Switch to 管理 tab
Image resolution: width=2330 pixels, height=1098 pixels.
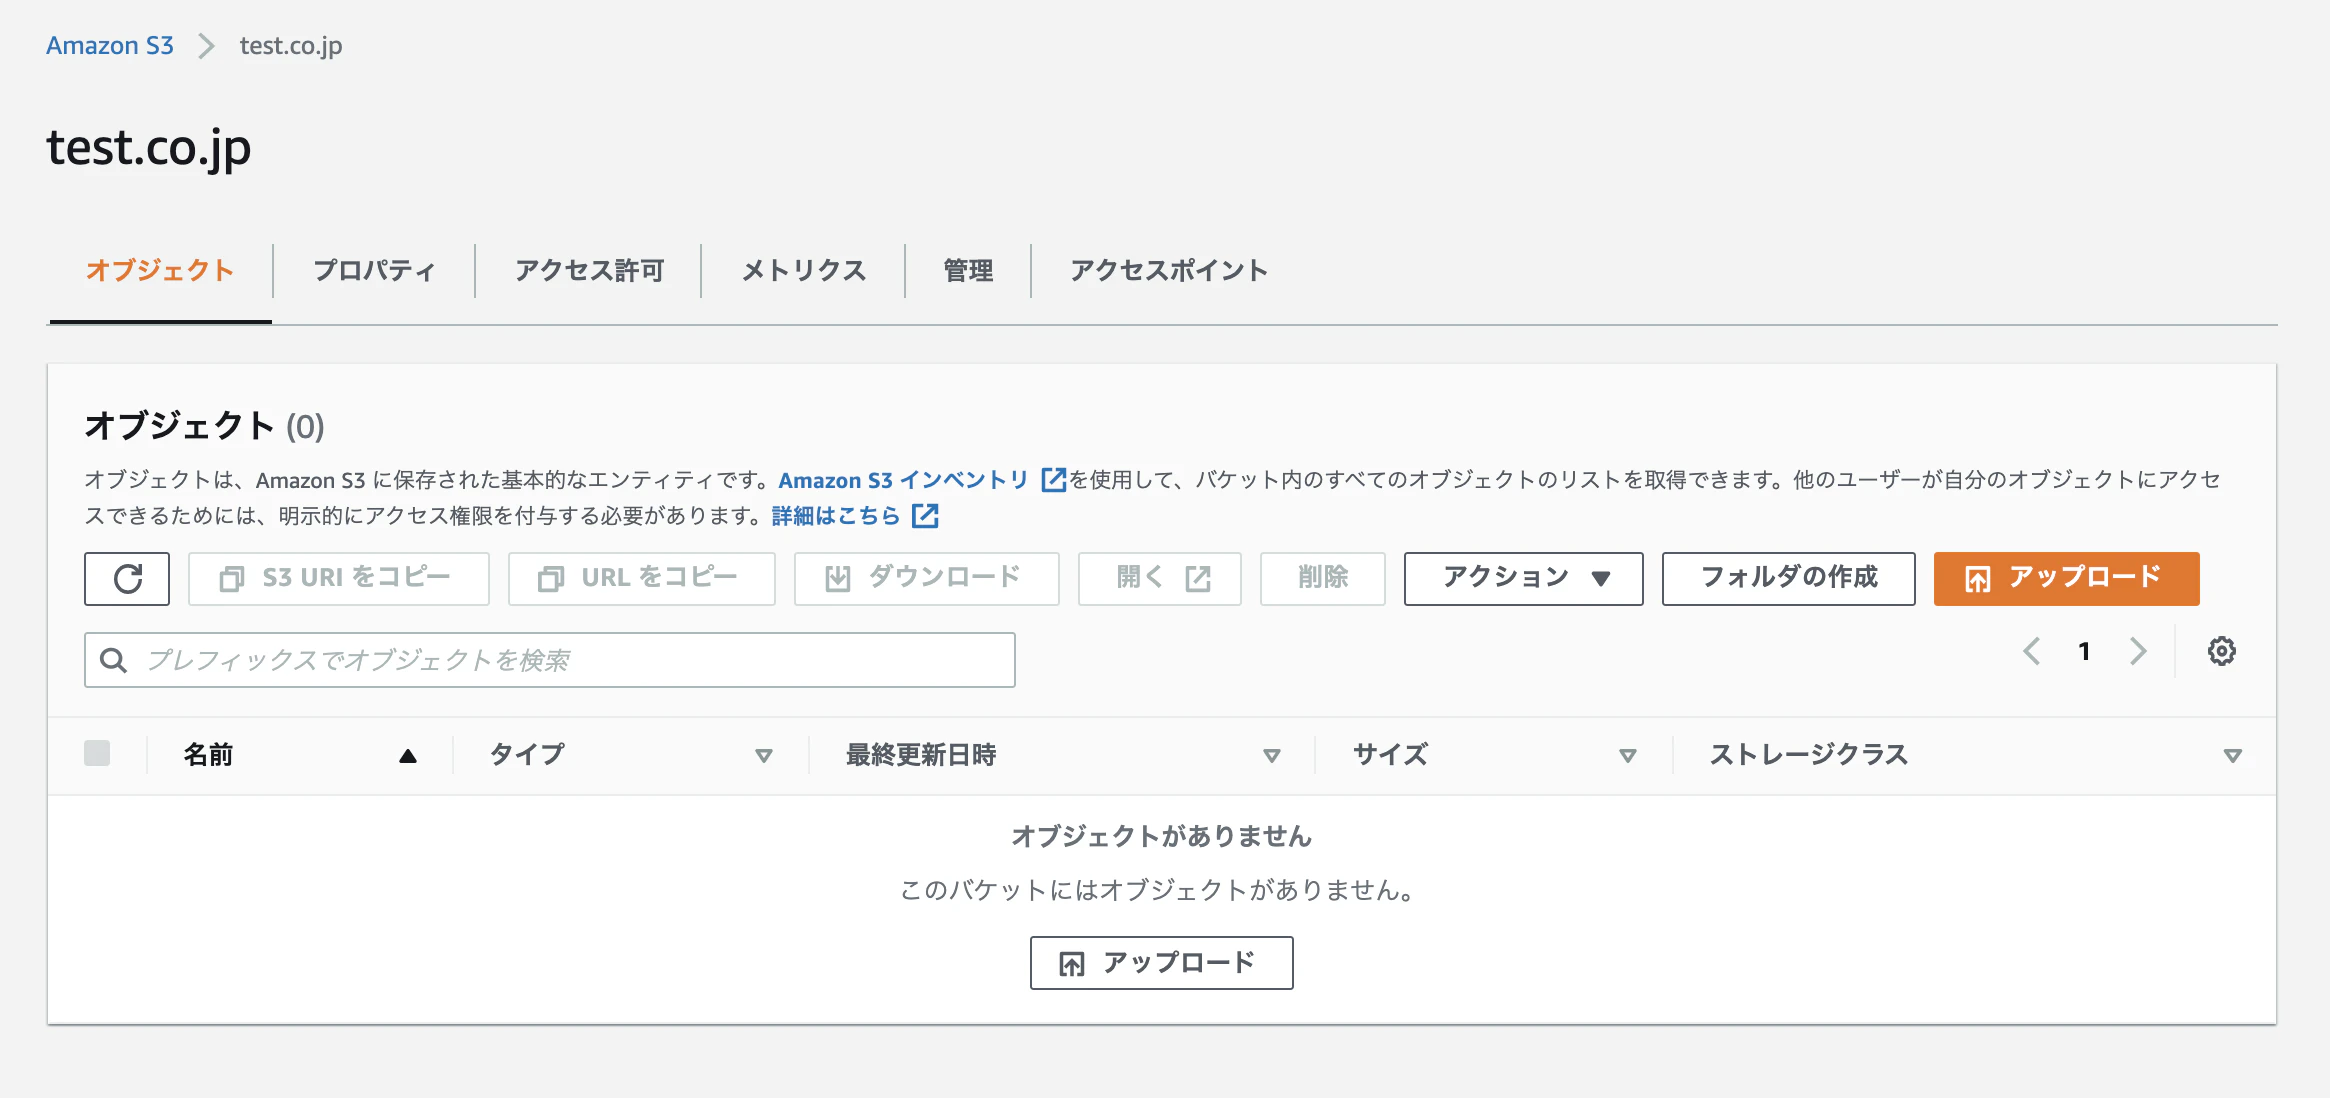(x=968, y=270)
